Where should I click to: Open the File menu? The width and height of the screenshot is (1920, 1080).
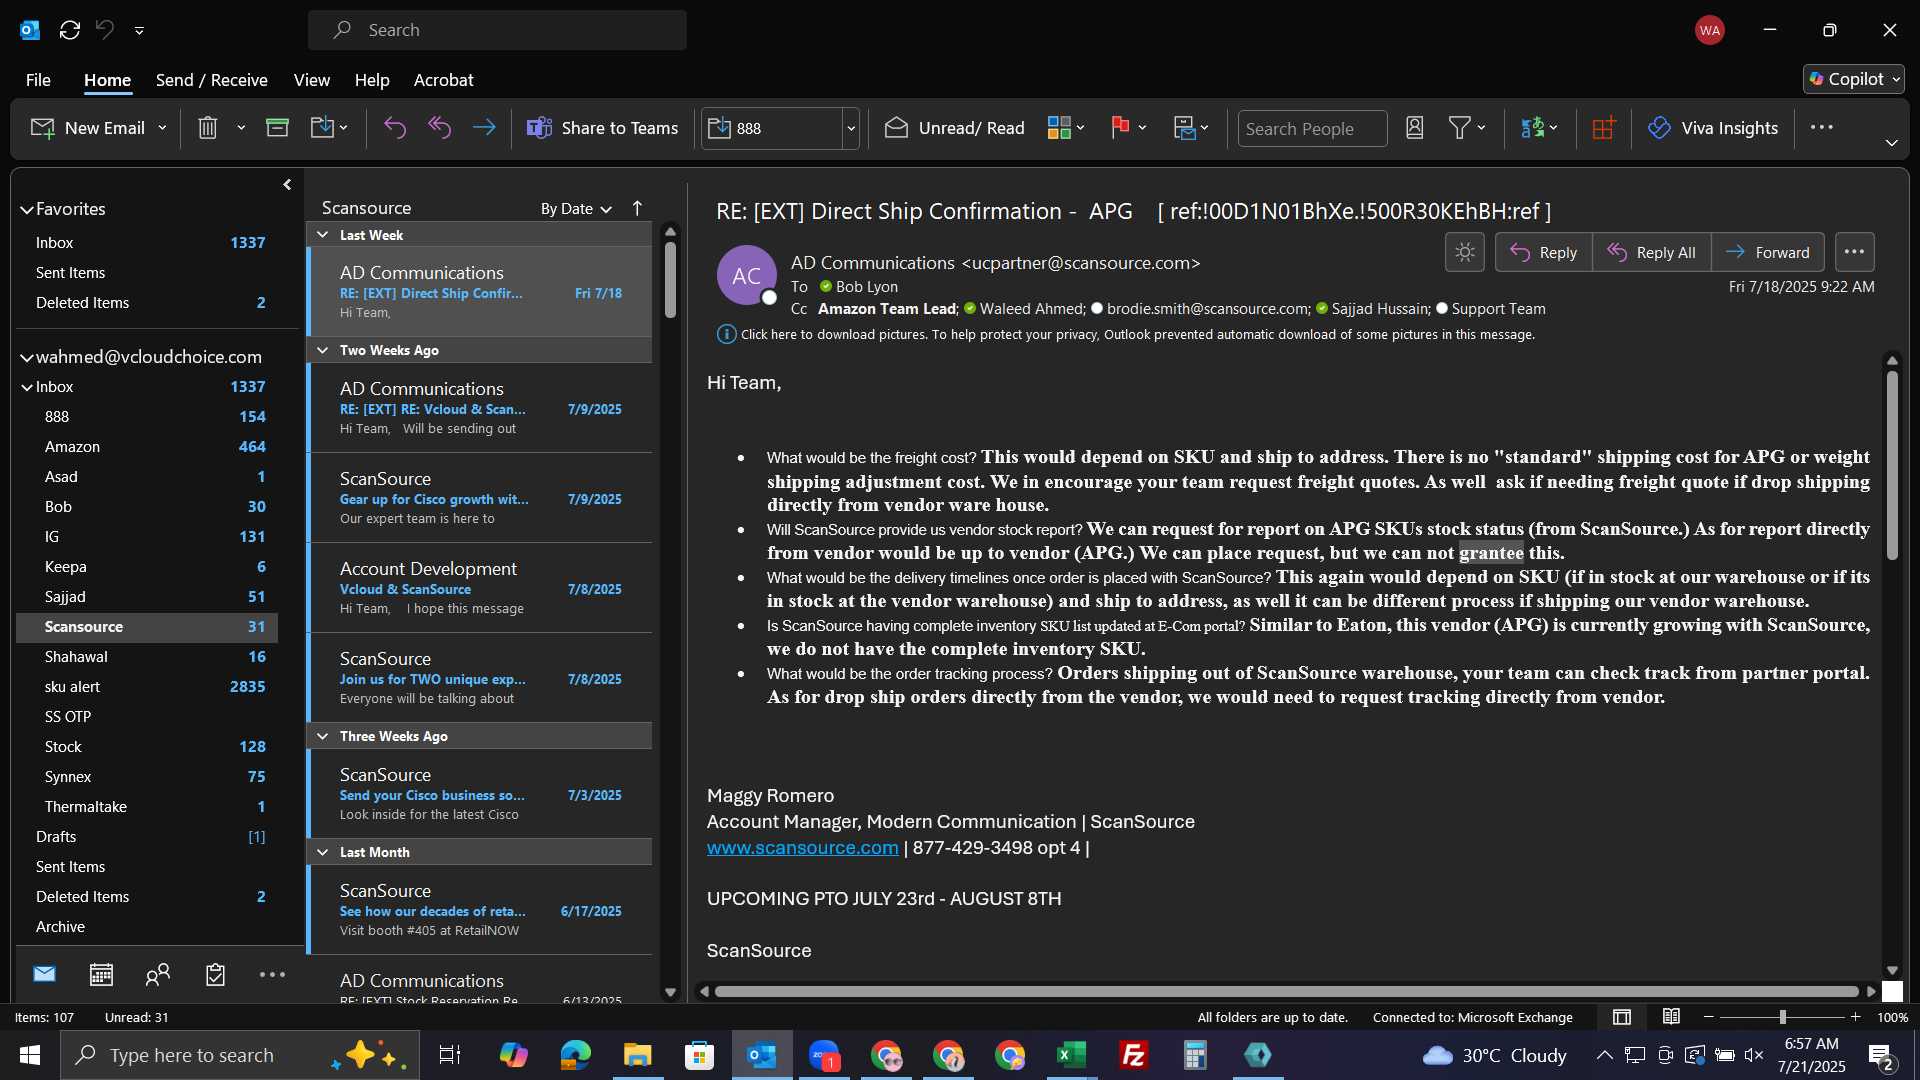click(38, 80)
